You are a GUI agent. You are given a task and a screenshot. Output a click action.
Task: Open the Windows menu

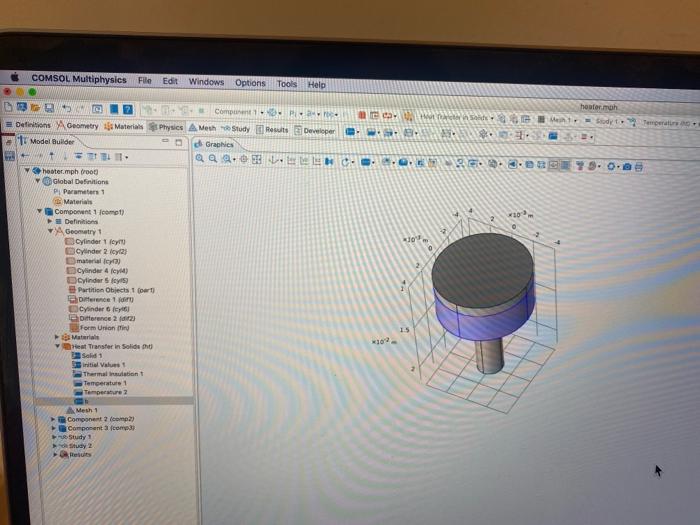(206, 82)
